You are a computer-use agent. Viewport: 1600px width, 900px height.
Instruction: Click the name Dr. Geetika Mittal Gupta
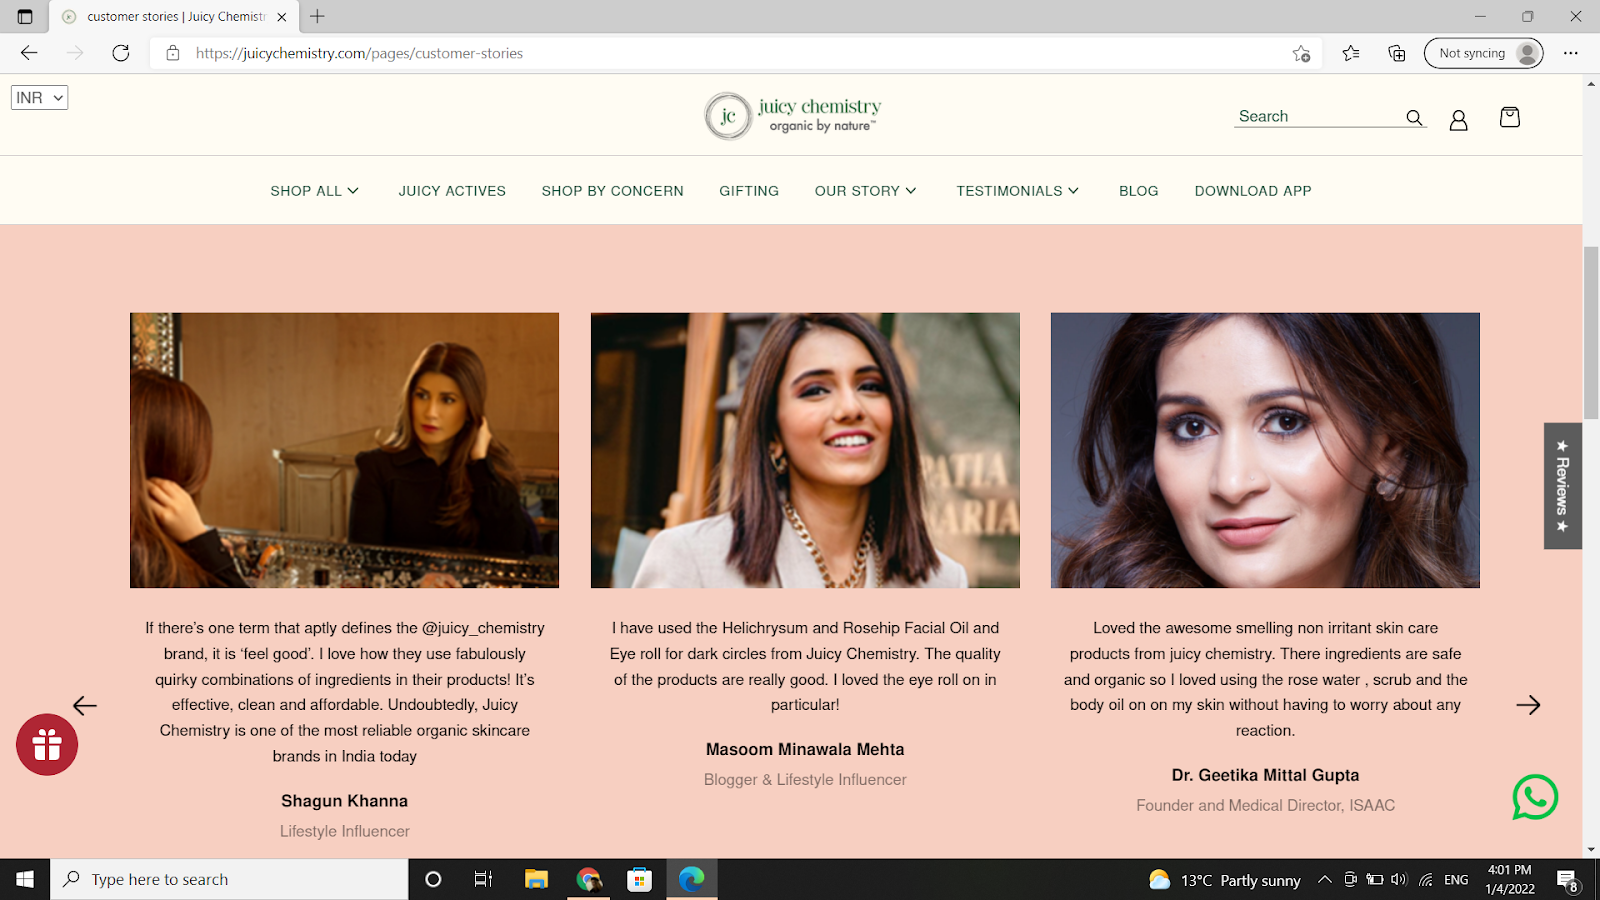pos(1265,775)
